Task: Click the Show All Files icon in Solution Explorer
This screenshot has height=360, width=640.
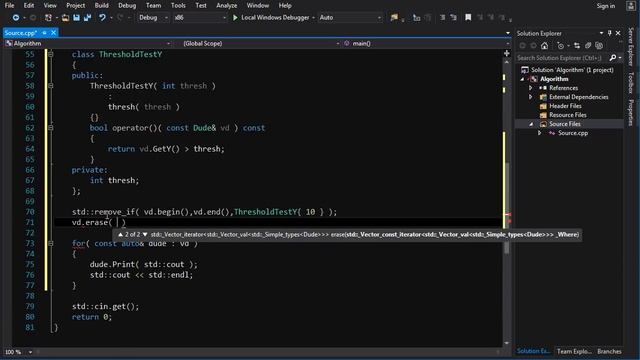Action: point(599,46)
